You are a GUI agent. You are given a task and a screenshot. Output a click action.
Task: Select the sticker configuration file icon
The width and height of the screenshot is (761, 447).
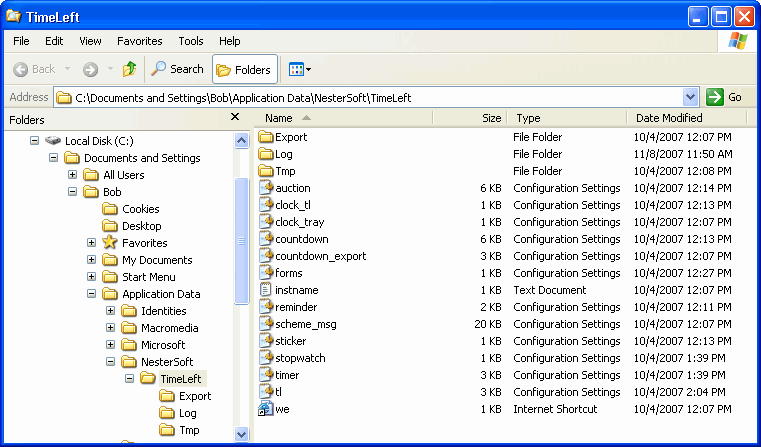tap(265, 341)
